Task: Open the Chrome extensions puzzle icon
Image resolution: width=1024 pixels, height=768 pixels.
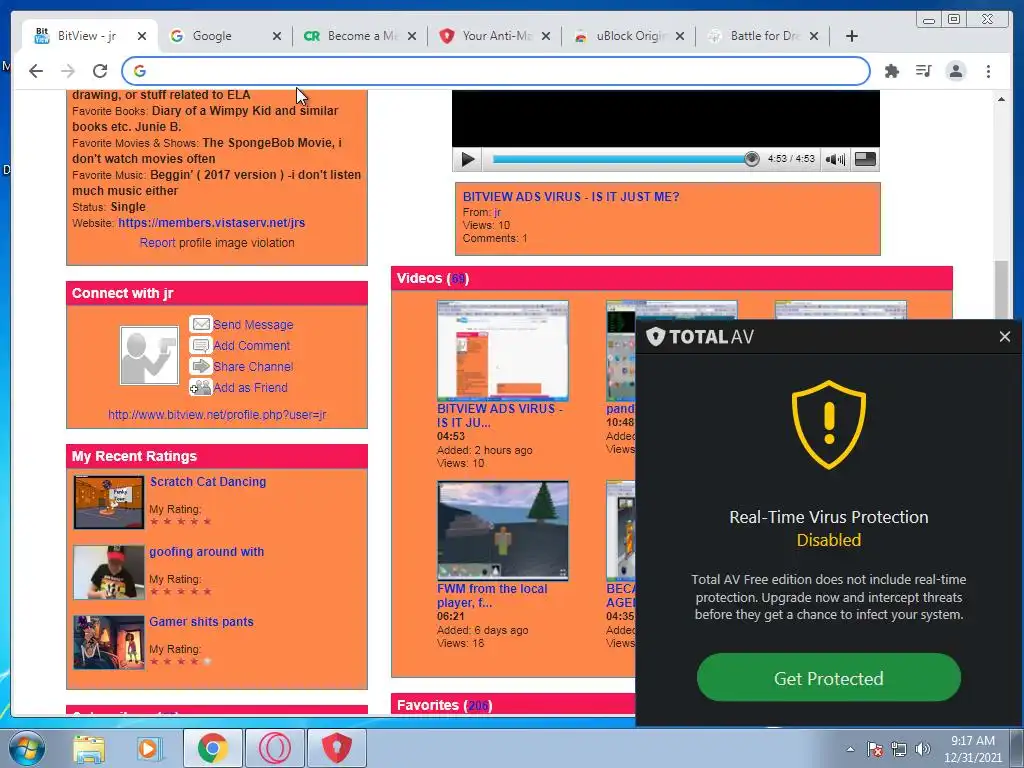Action: [x=891, y=71]
